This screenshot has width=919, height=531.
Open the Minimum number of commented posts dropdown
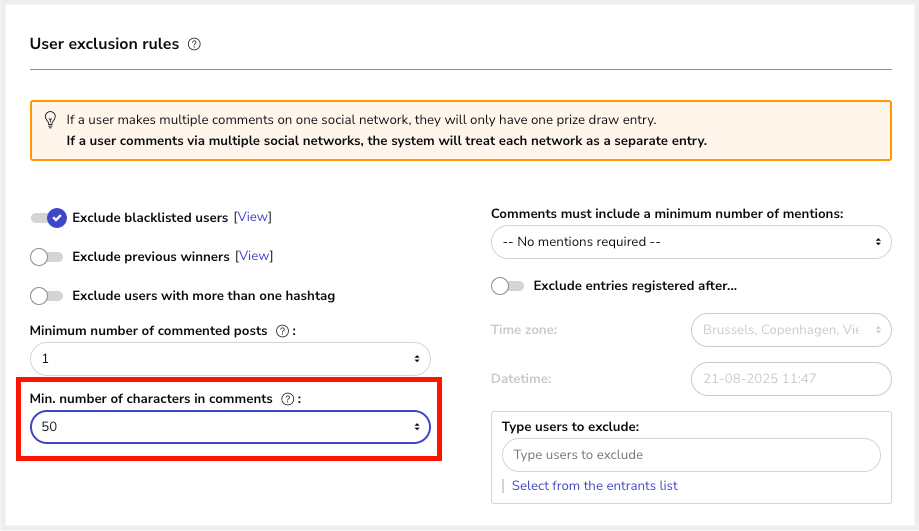point(230,359)
